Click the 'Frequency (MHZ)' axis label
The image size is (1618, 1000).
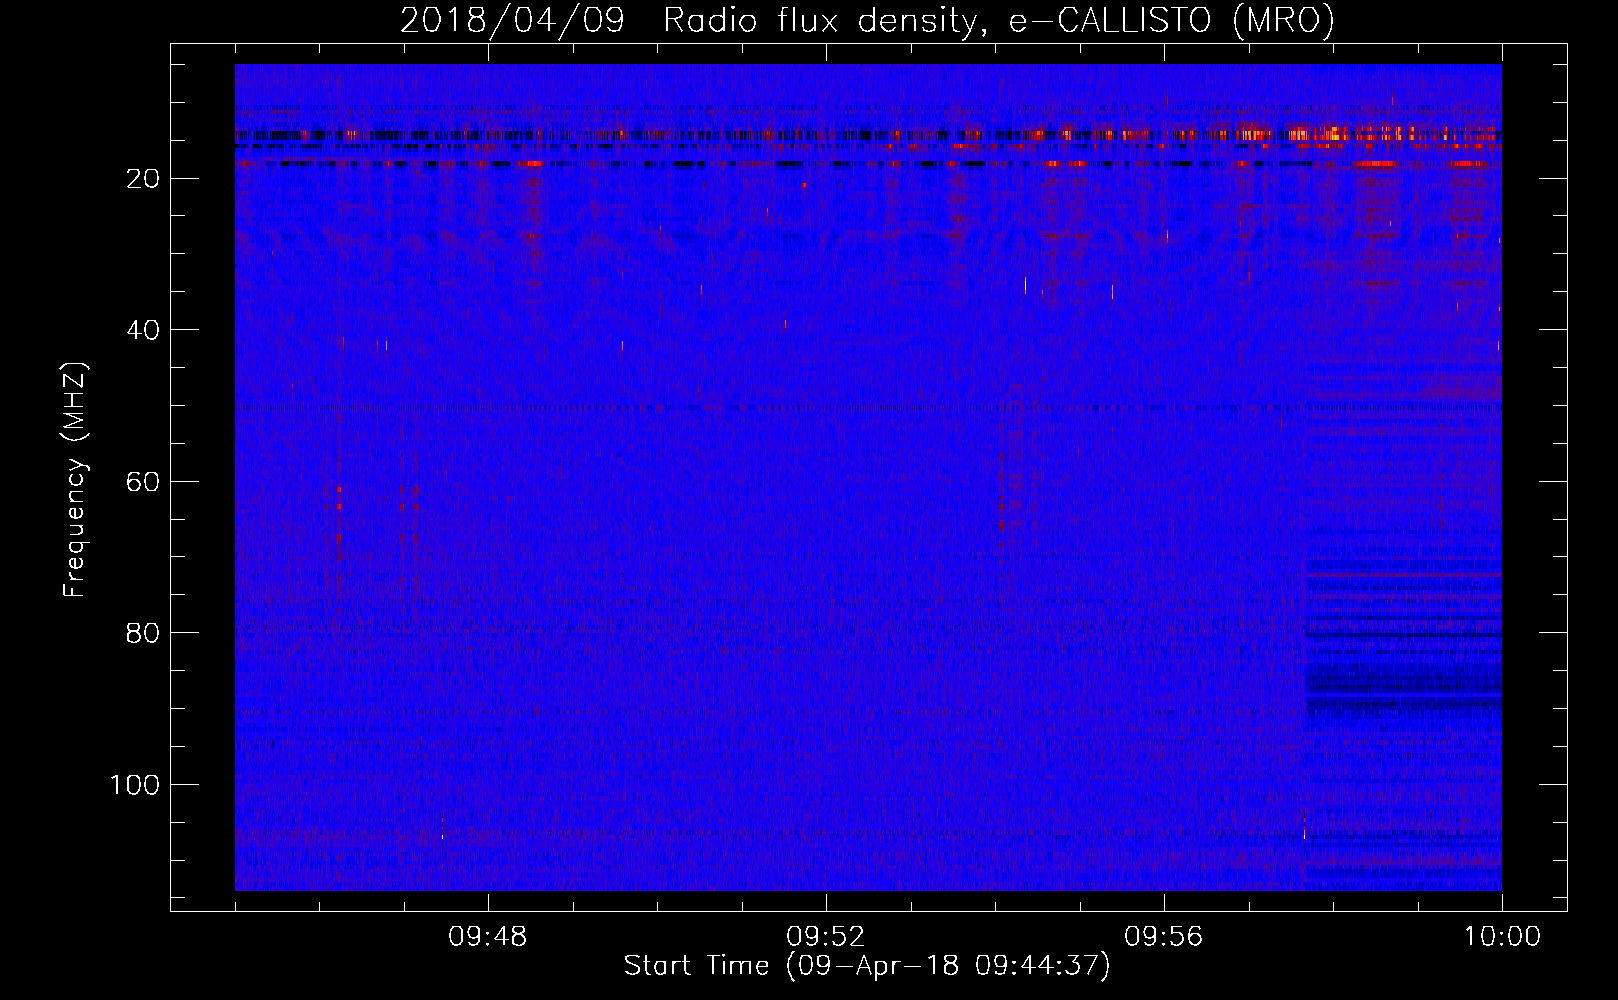(x=75, y=480)
